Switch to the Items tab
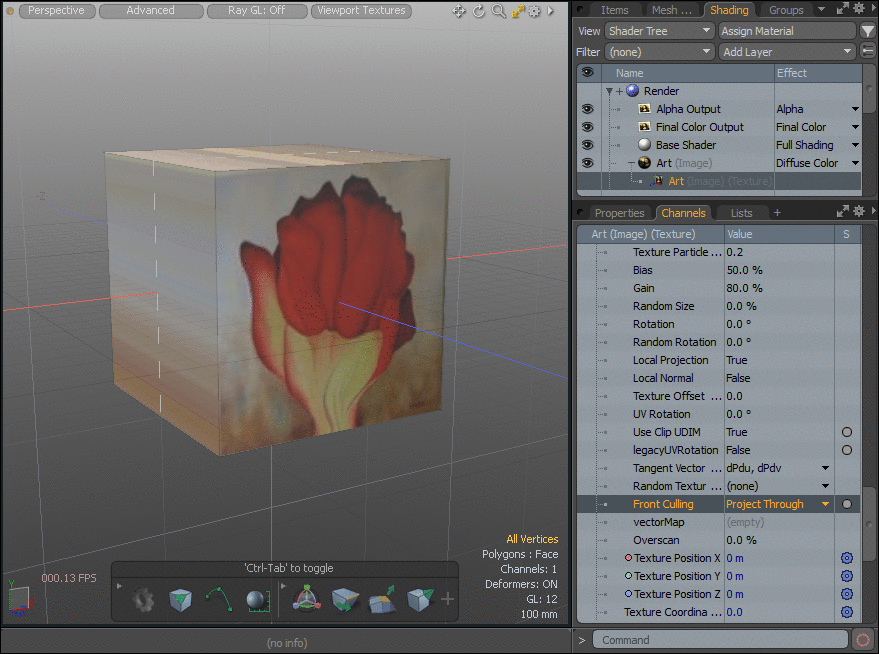 pyautogui.click(x=614, y=9)
